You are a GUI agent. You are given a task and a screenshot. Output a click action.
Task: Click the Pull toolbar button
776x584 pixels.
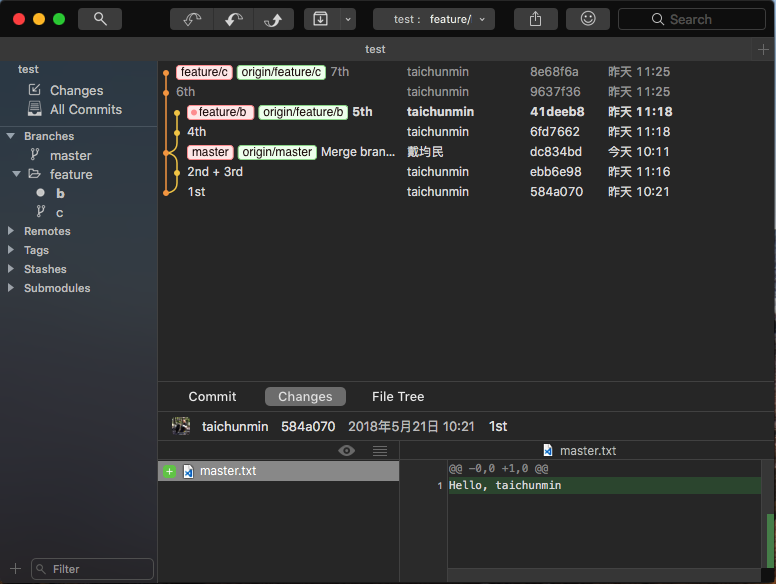232,19
